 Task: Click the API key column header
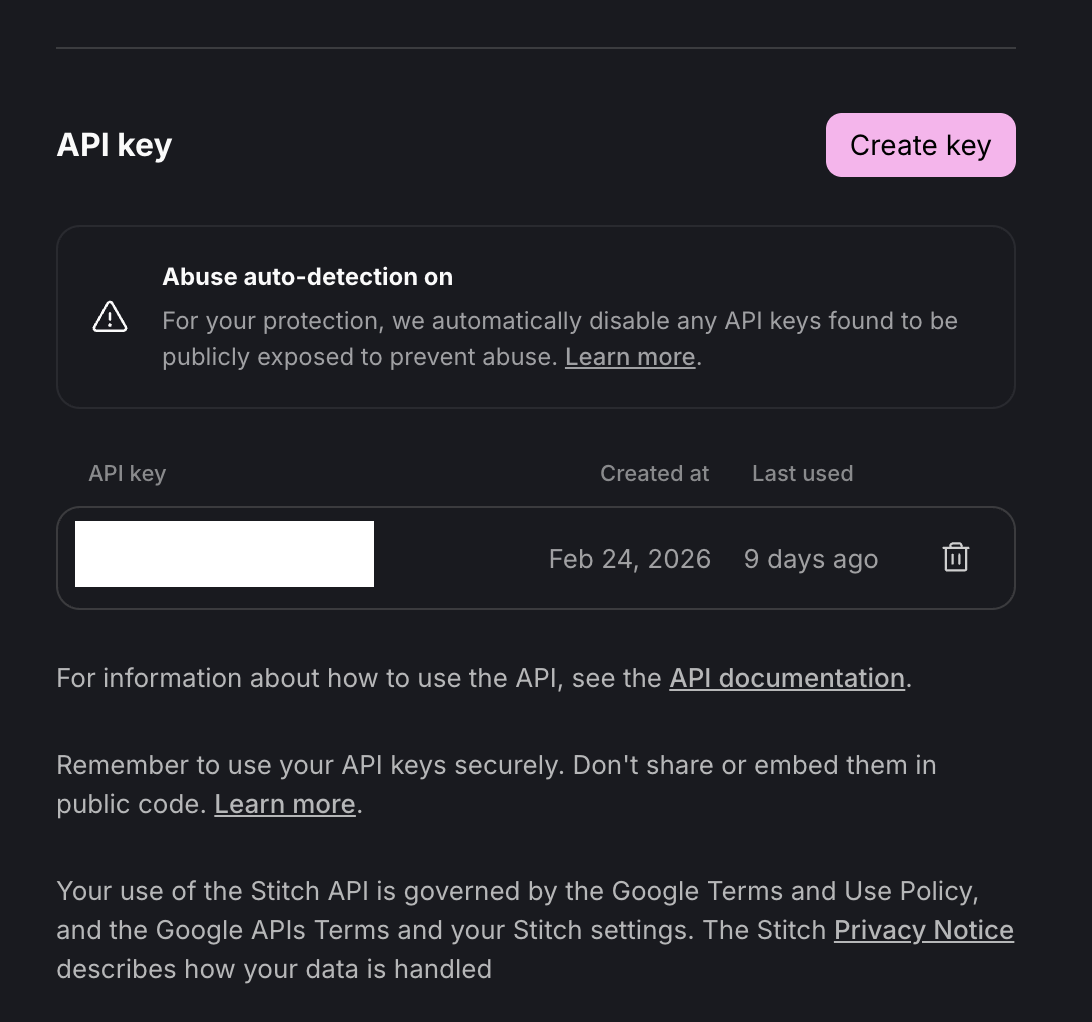point(127,473)
